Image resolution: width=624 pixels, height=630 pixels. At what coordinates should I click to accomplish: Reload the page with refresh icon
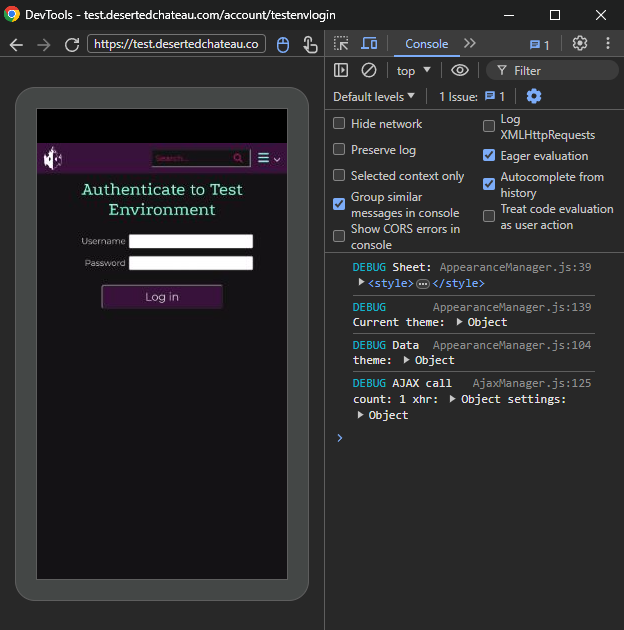[71, 44]
